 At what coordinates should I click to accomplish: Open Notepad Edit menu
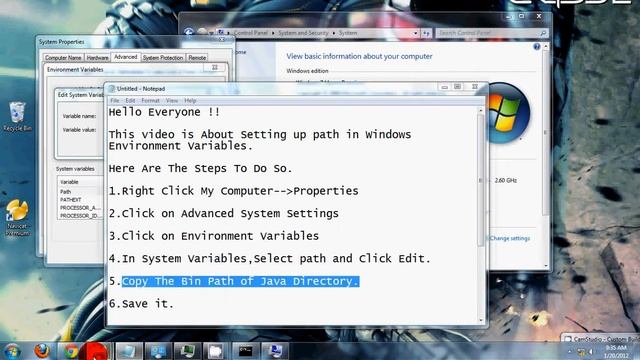click(x=130, y=100)
